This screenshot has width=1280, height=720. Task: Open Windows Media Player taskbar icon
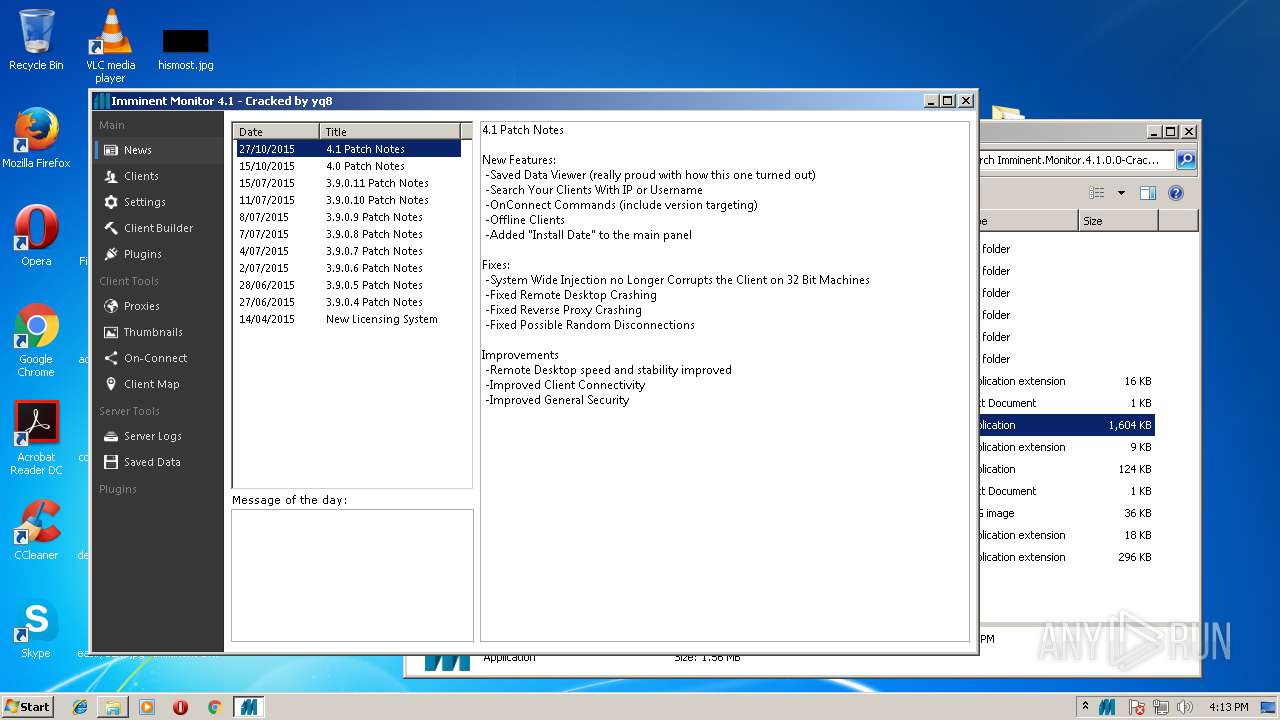click(x=147, y=707)
